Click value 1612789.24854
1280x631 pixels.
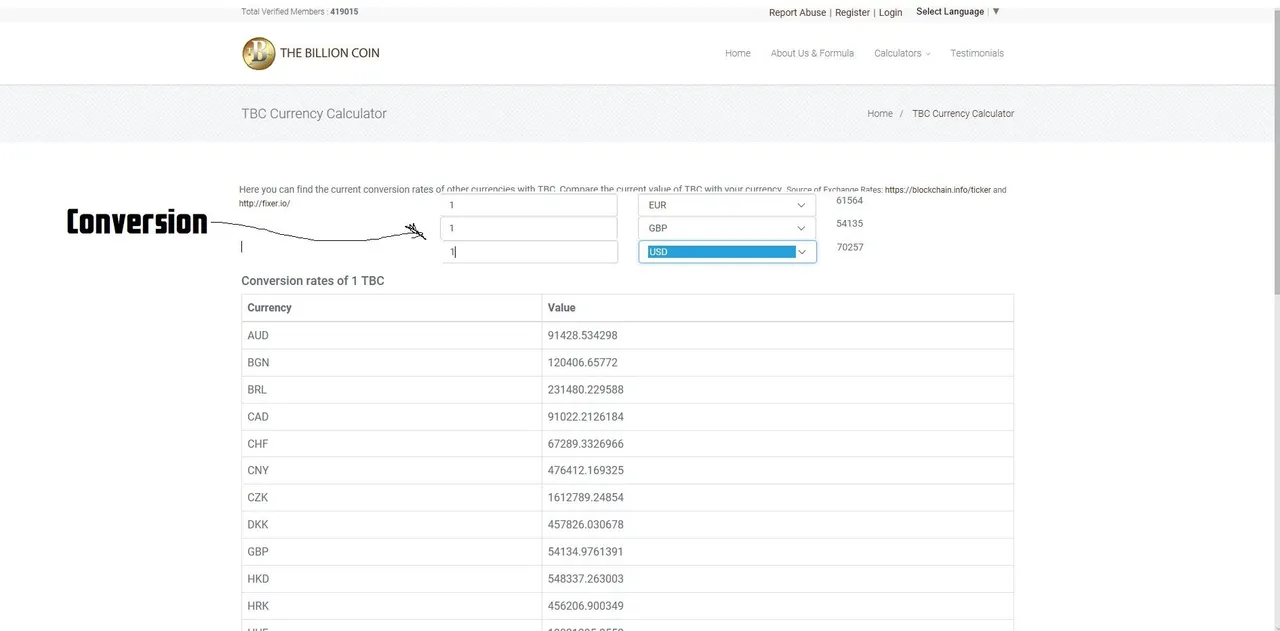[x=586, y=498]
